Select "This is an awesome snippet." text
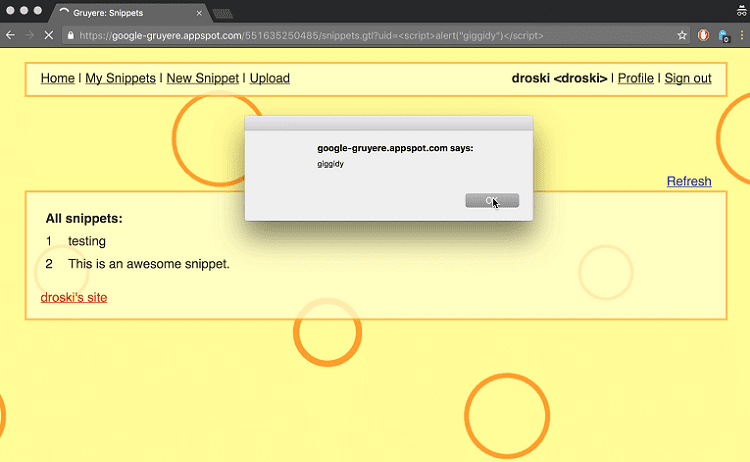750x462 pixels. pos(149,264)
